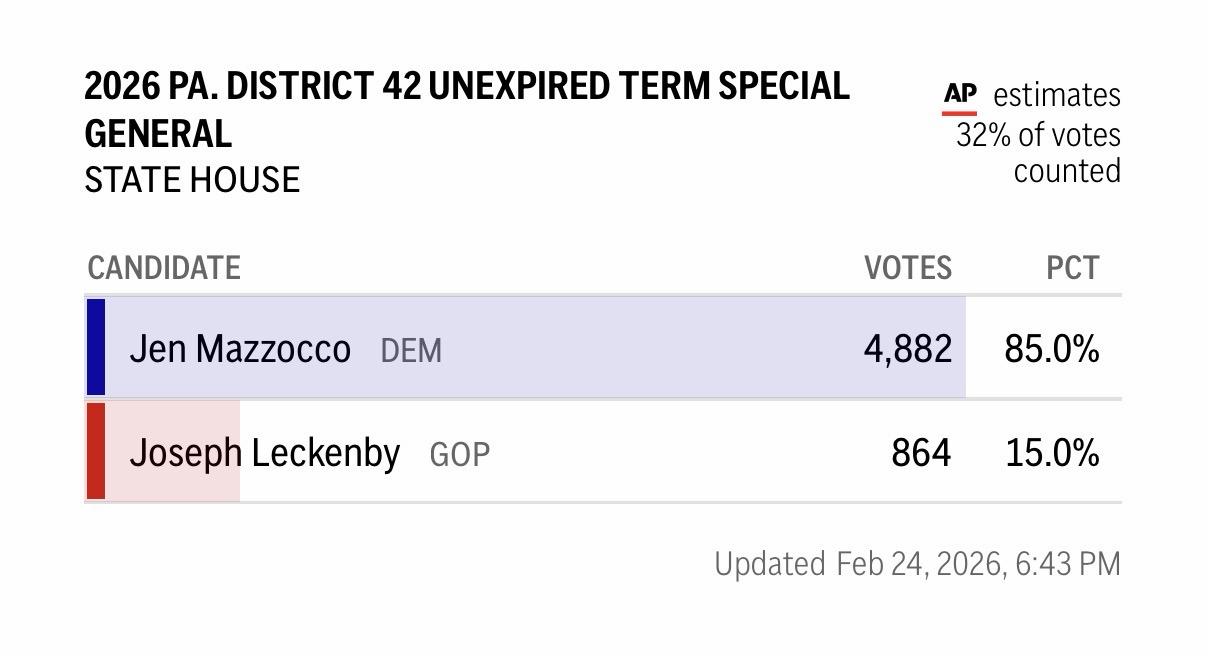Viewport: 1206px width, 654px height.
Task: Click the VOTES column header
Action: point(908,268)
